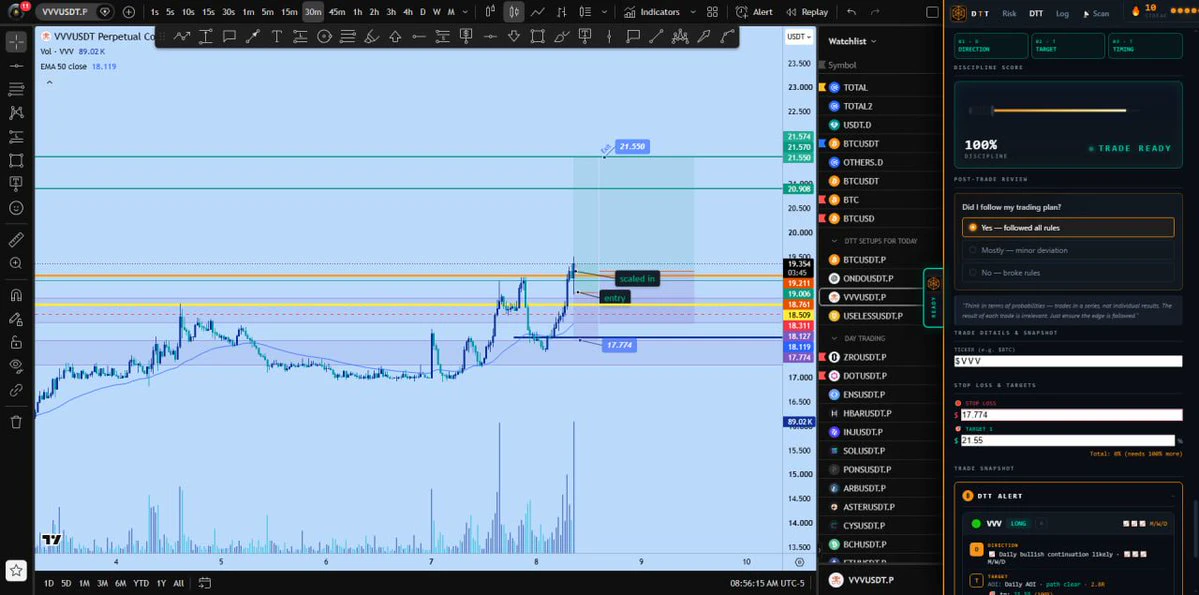The width and height of the screenshot is (1199, 595).
Task: Open the go-to-date calendar icon
Action: [204, 583]
